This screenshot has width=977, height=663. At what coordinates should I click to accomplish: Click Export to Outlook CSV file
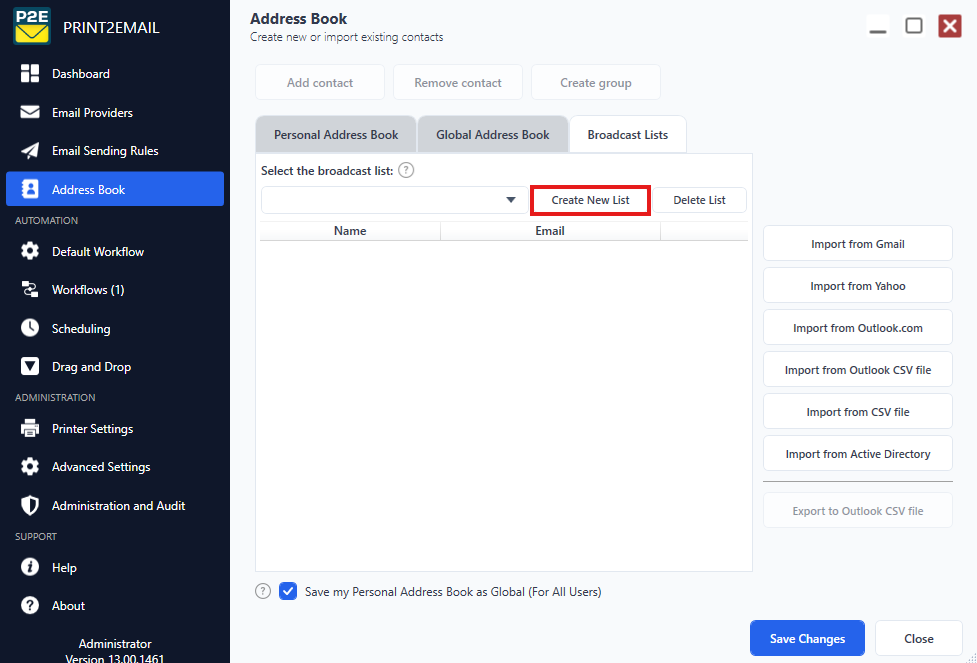pos(857,510)
